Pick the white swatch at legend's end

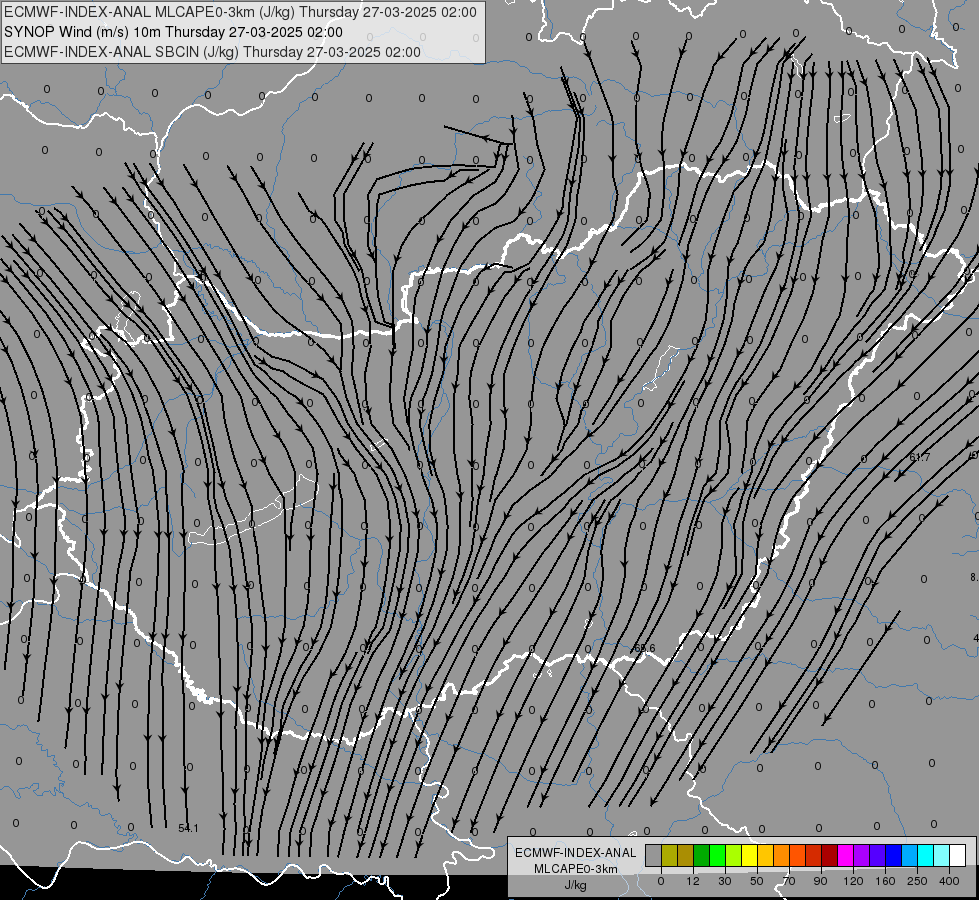click(958, 855)
